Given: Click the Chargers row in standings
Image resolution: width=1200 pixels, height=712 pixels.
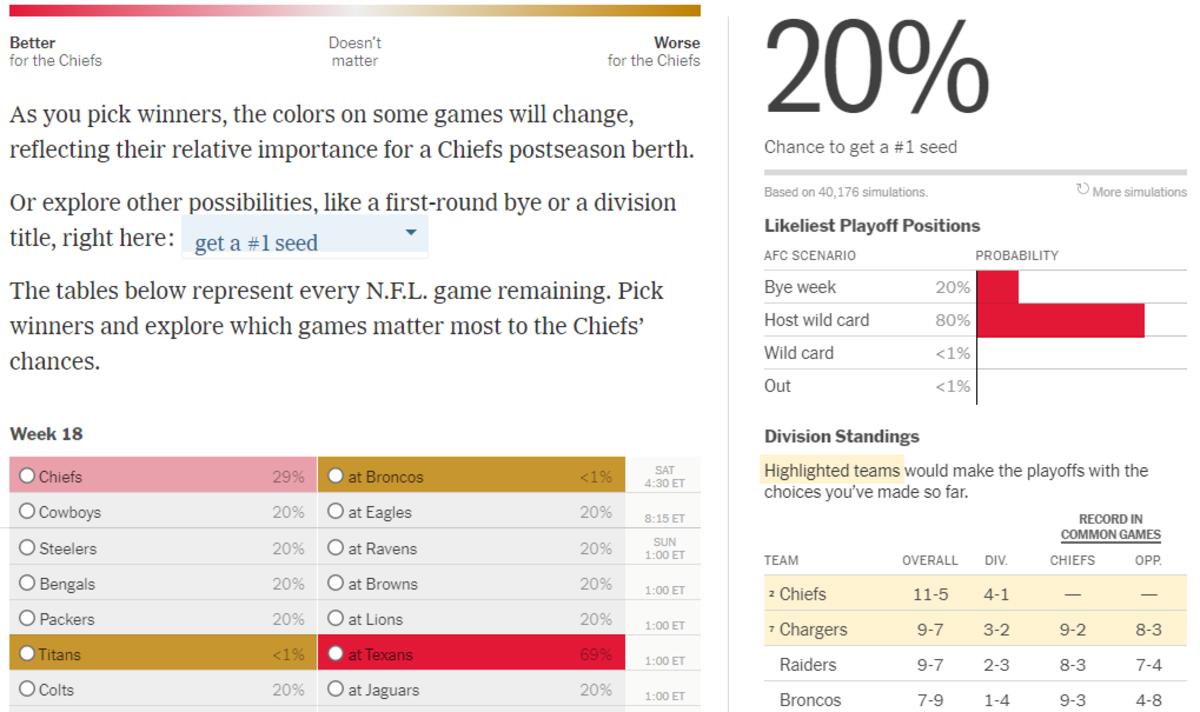Looking at the screenshot, I should [814, 629].
